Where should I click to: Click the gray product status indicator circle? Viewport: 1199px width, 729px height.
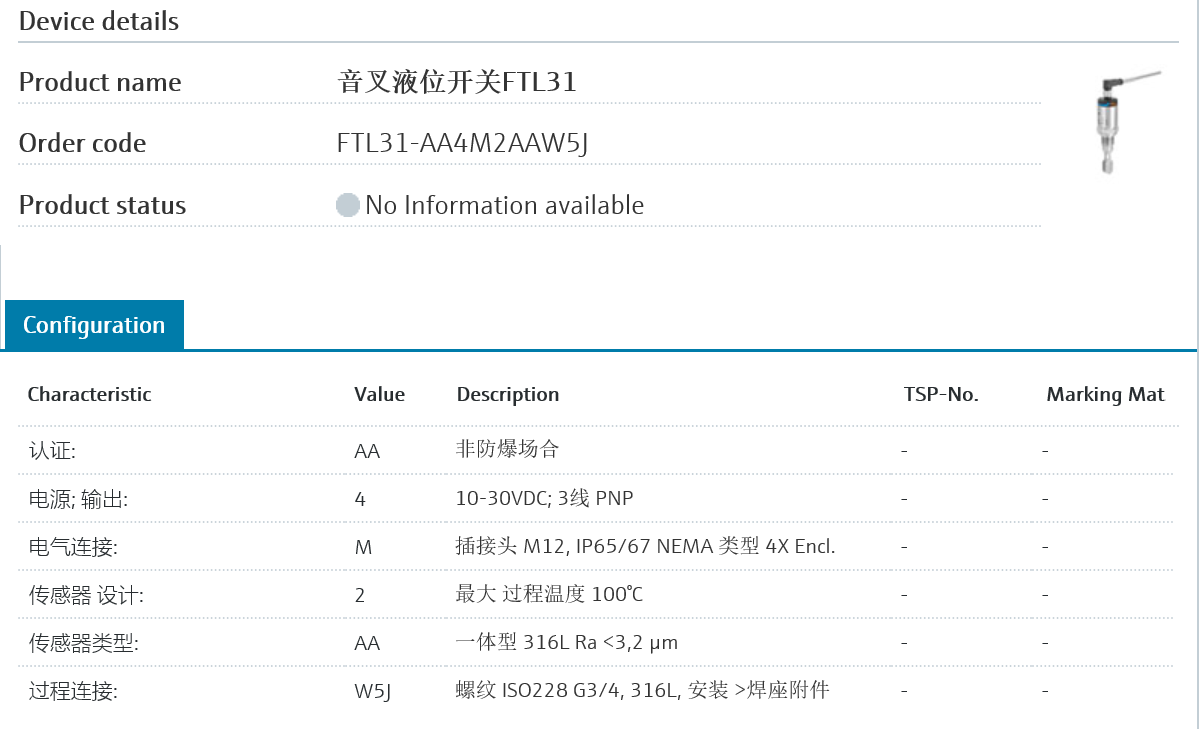(348, 206)
